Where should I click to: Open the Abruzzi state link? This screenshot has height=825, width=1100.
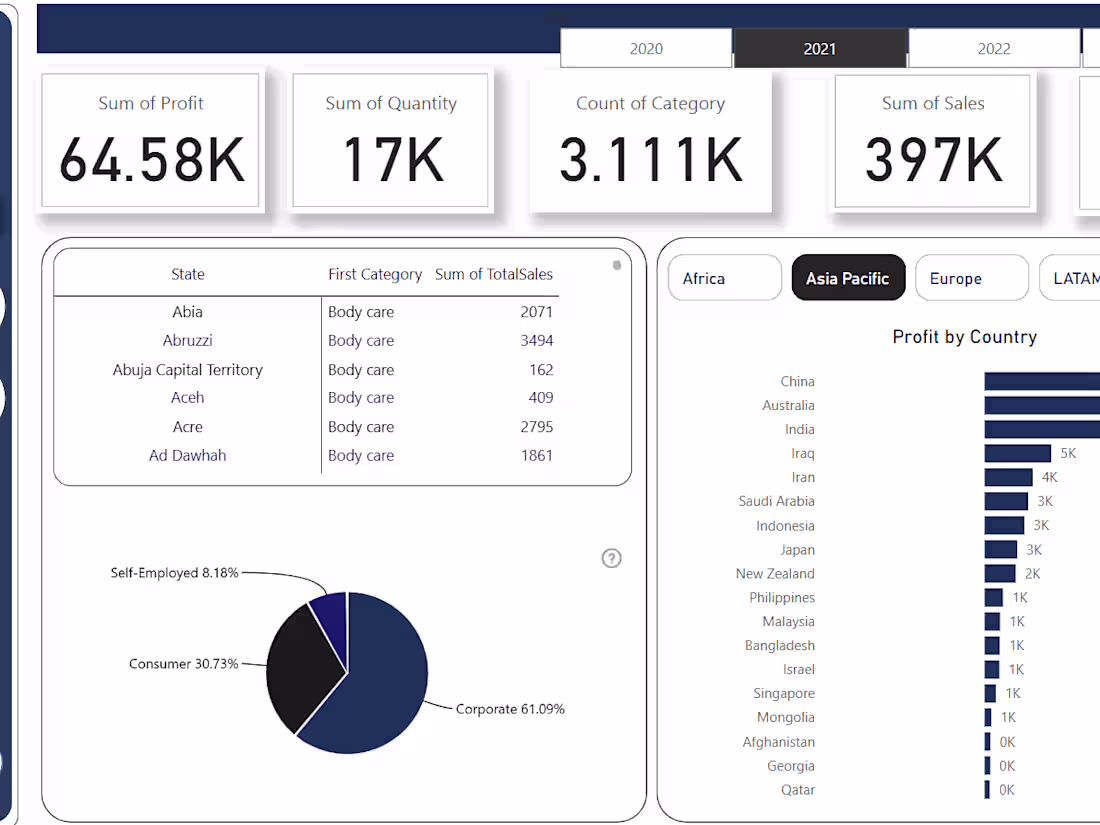pyautogui.click(x=187, y=340)
